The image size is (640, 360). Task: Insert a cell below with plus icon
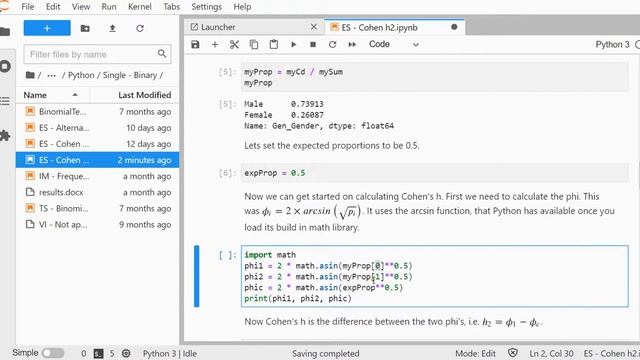[x=215, y=44]
